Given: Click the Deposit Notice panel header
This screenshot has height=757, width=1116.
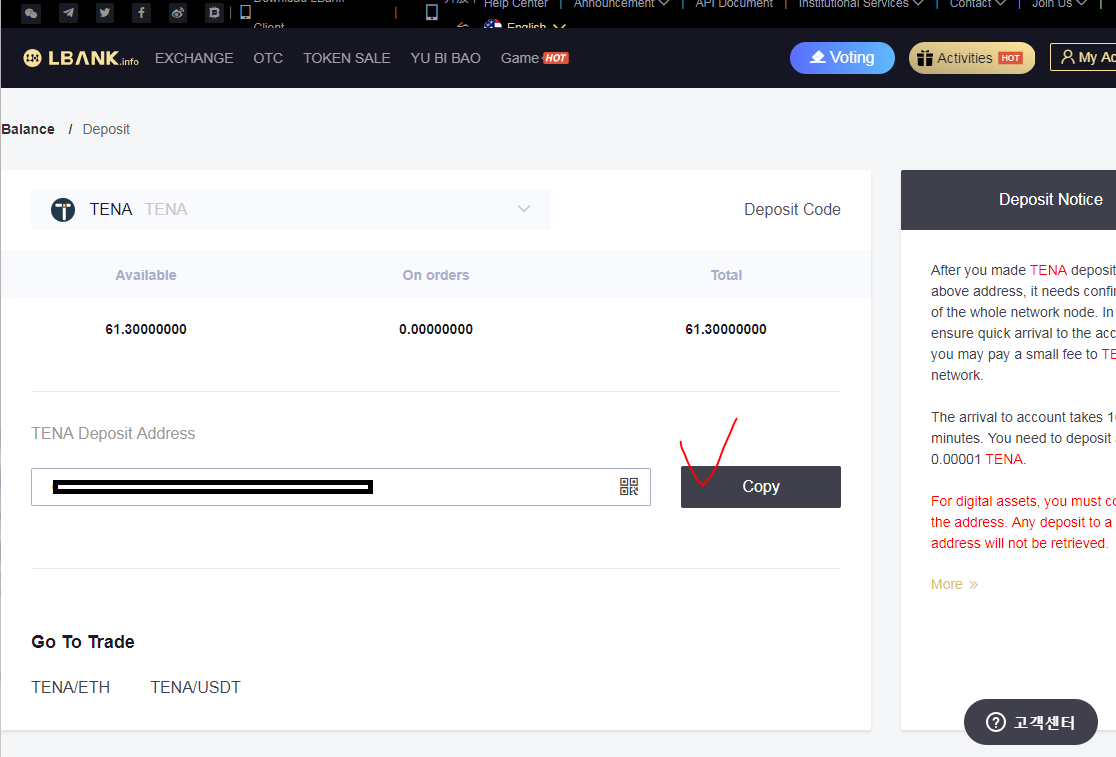Looking at the screenshot, I should [1009, 200].
